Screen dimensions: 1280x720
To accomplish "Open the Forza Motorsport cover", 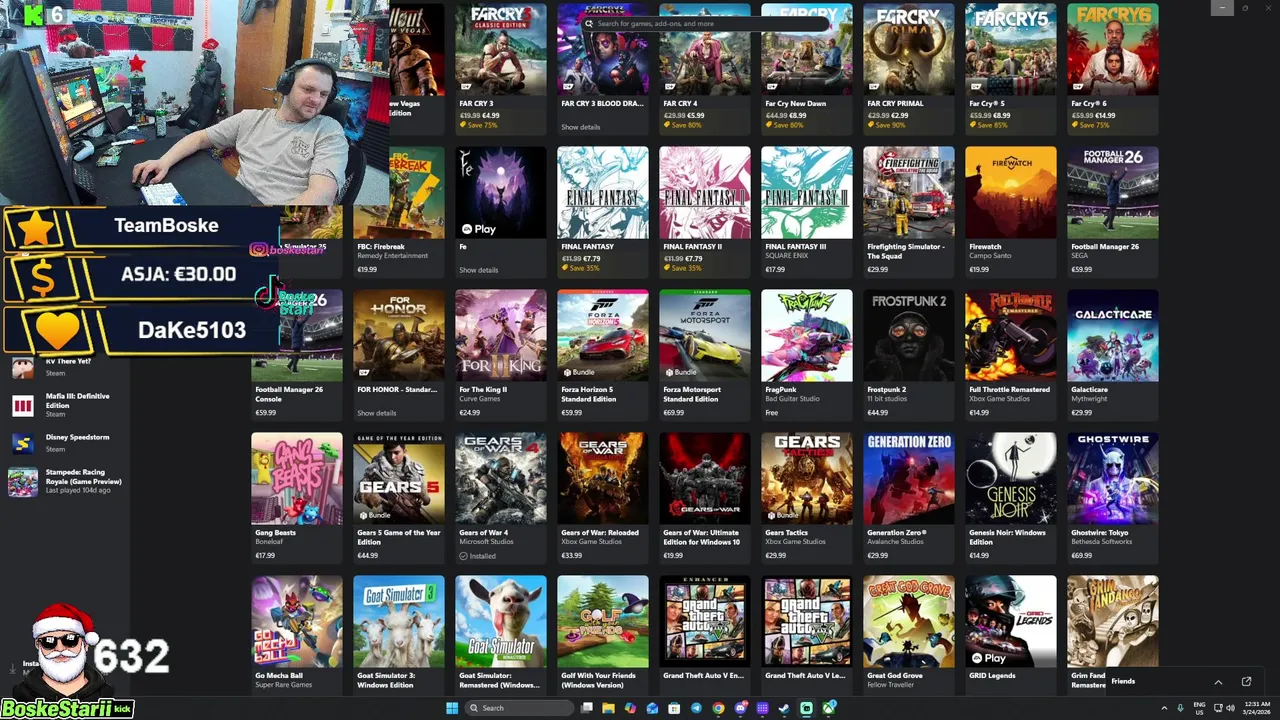I will coord(705,335).
